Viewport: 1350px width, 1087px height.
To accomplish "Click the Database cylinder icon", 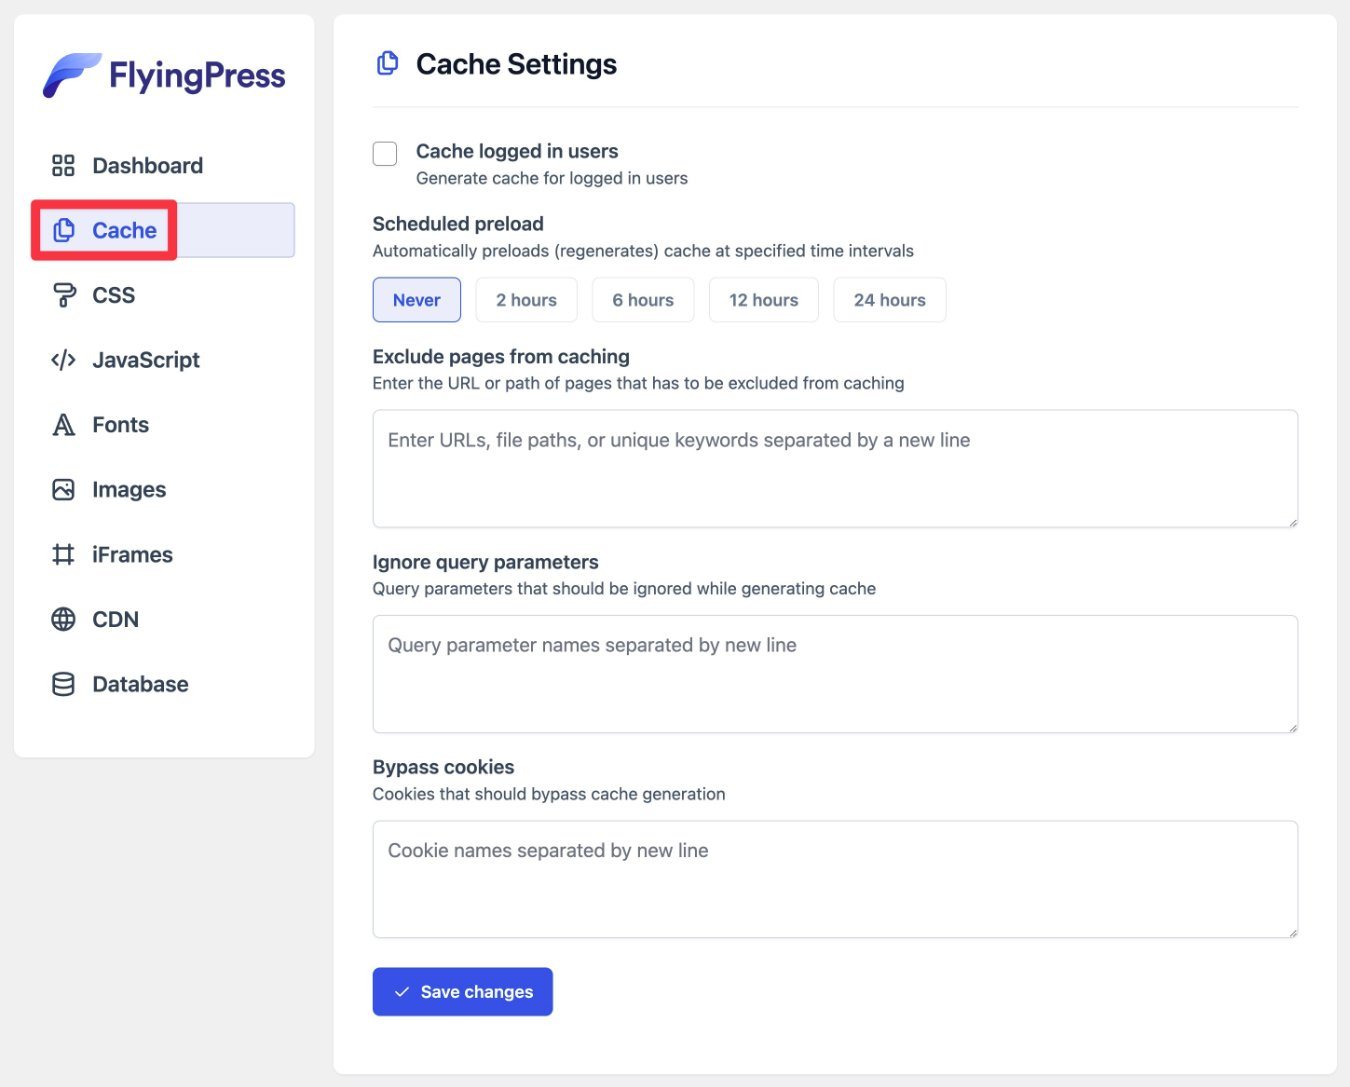I will pyautogui.click(x=63, y=684).
